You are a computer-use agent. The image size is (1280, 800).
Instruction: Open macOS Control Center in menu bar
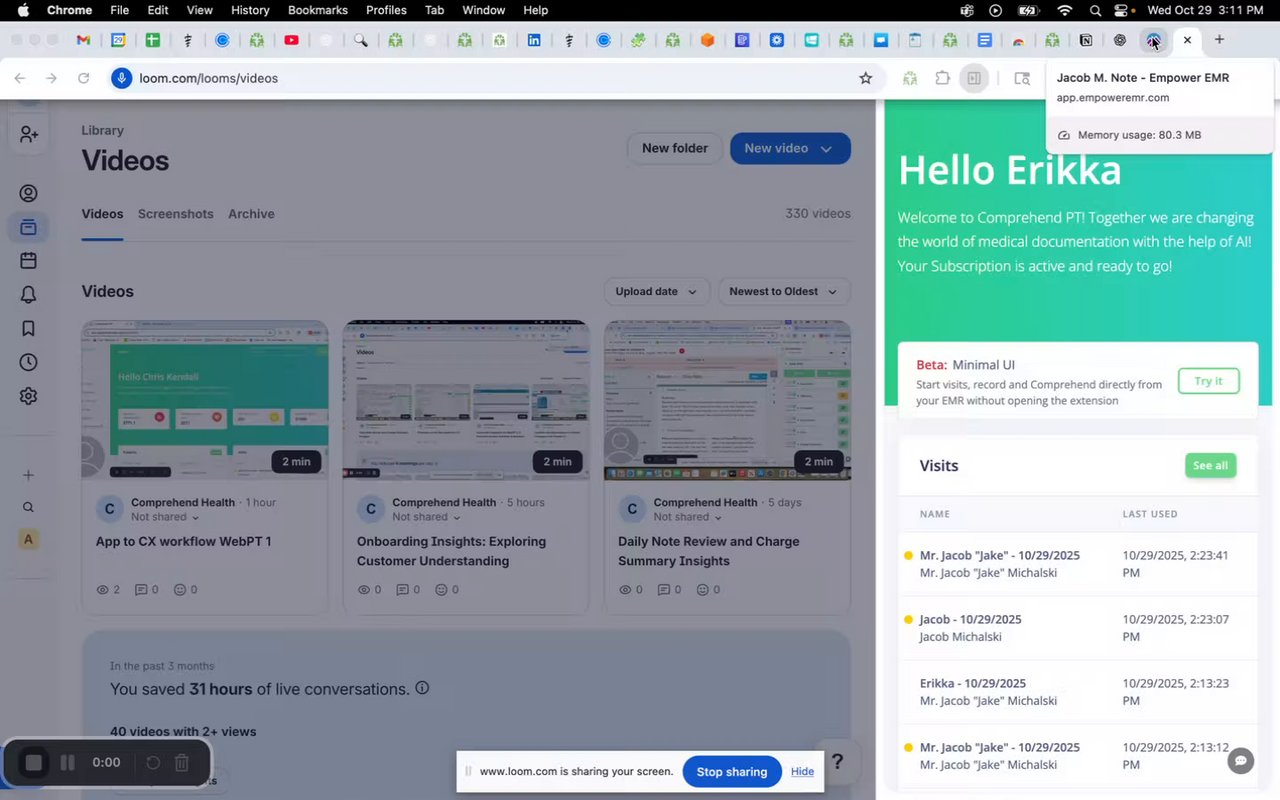tap(1121, 10)
